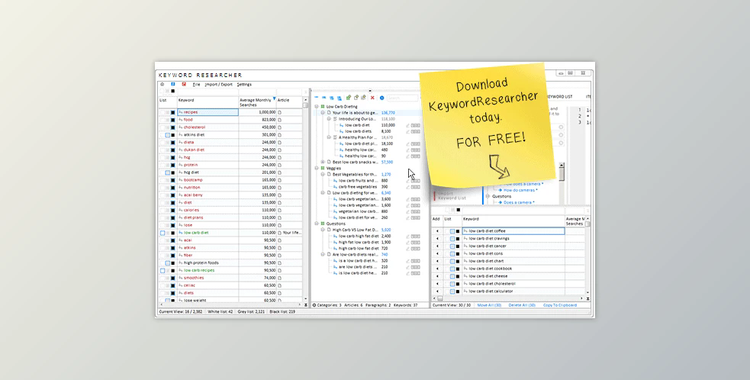Sort by the Keyword column header in left list
The image size is (750, 380).
pos(186,101)
